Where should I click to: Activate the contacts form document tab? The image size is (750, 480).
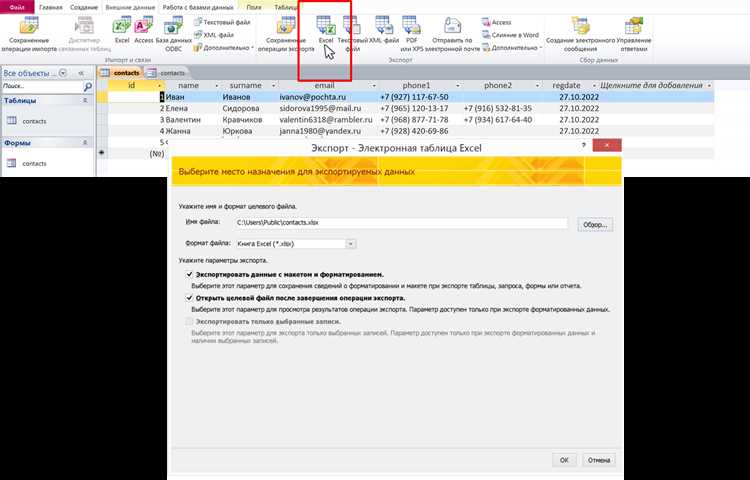[x=167, y=73]
